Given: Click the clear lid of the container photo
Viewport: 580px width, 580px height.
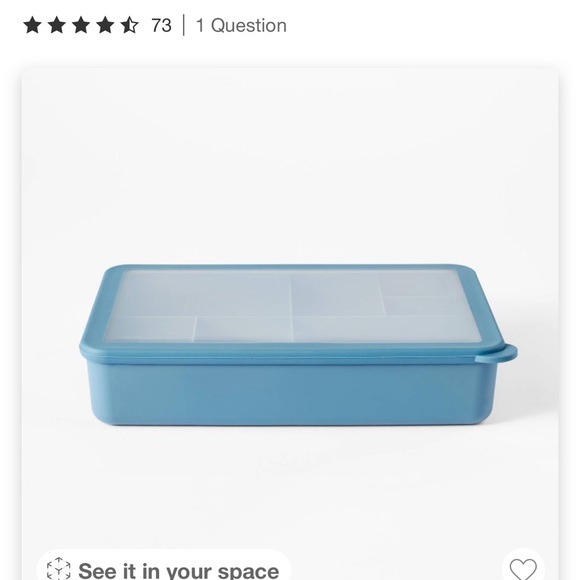Looking at the screenshot, I should click(x=292, y=306).
